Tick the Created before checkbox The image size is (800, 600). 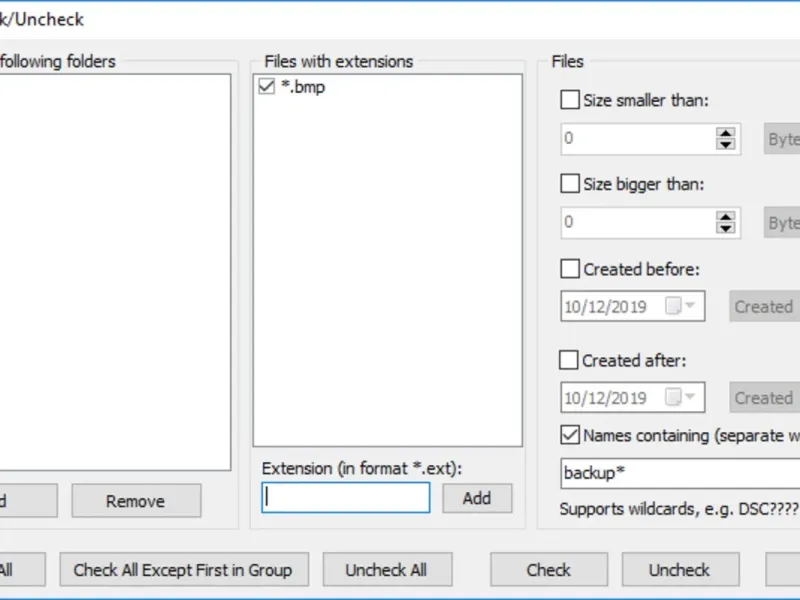570,269
